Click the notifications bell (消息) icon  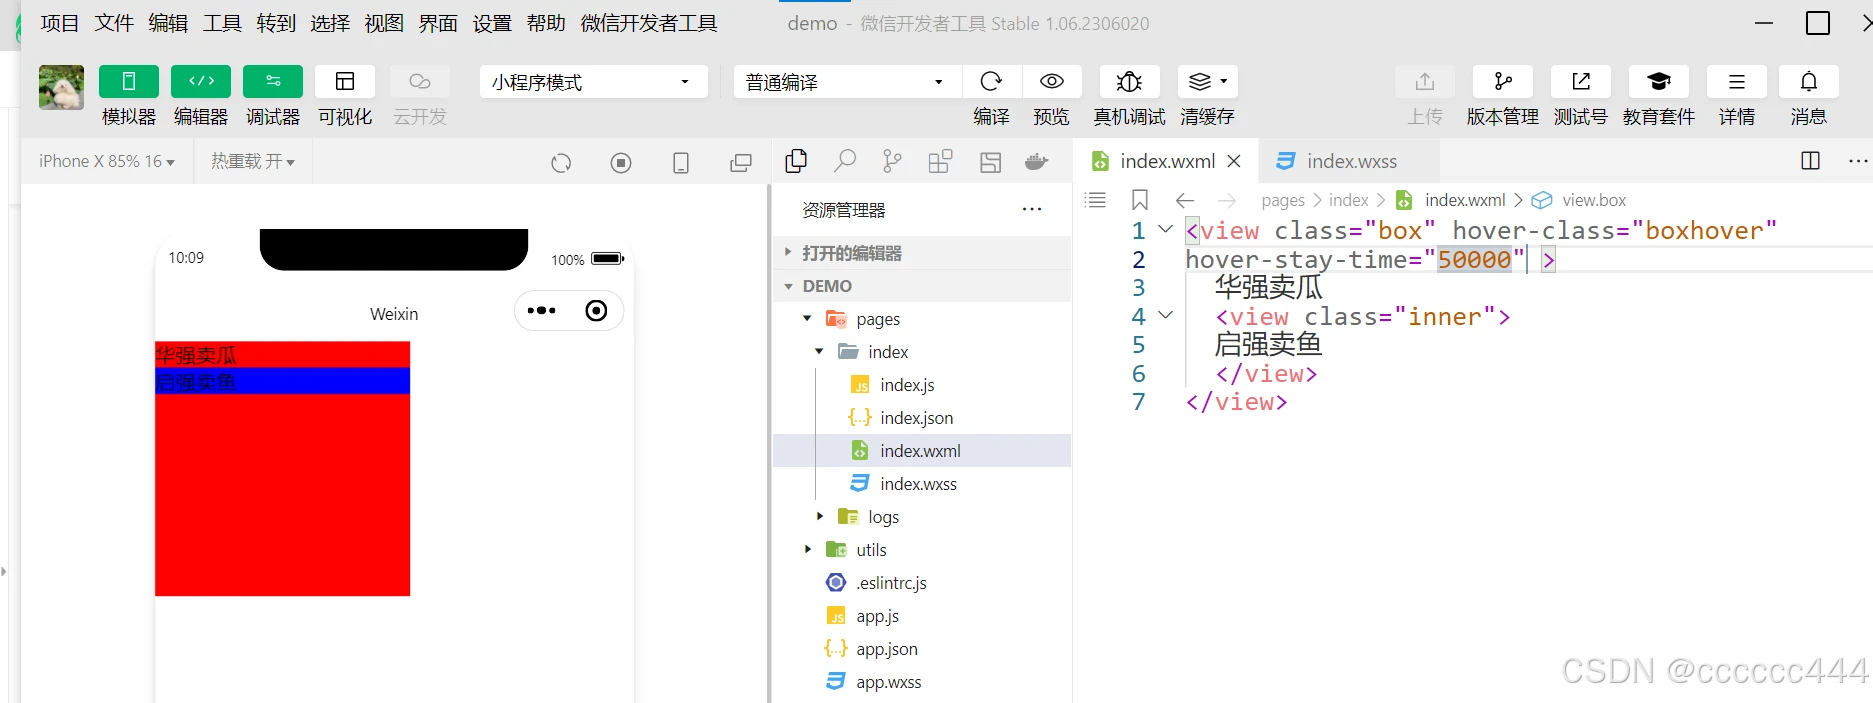click(1808, 82)
